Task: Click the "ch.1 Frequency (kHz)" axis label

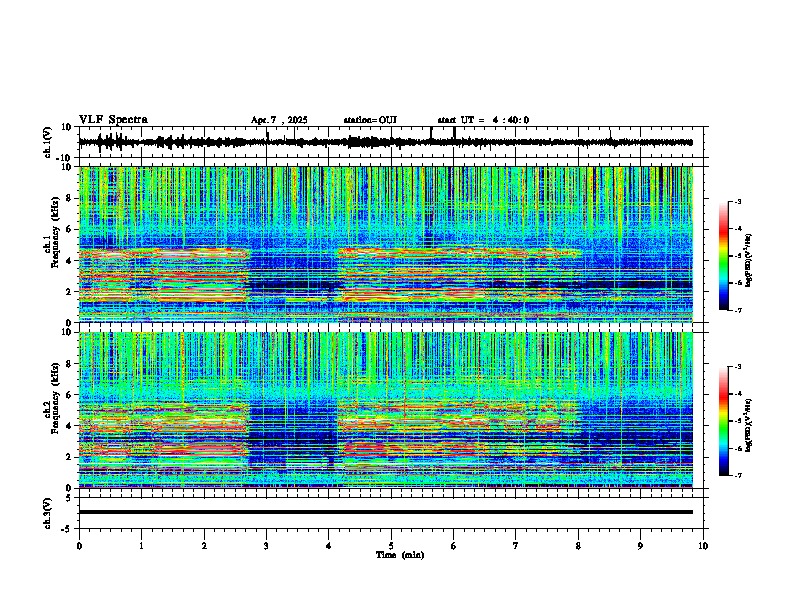Action: pos(51,232)
